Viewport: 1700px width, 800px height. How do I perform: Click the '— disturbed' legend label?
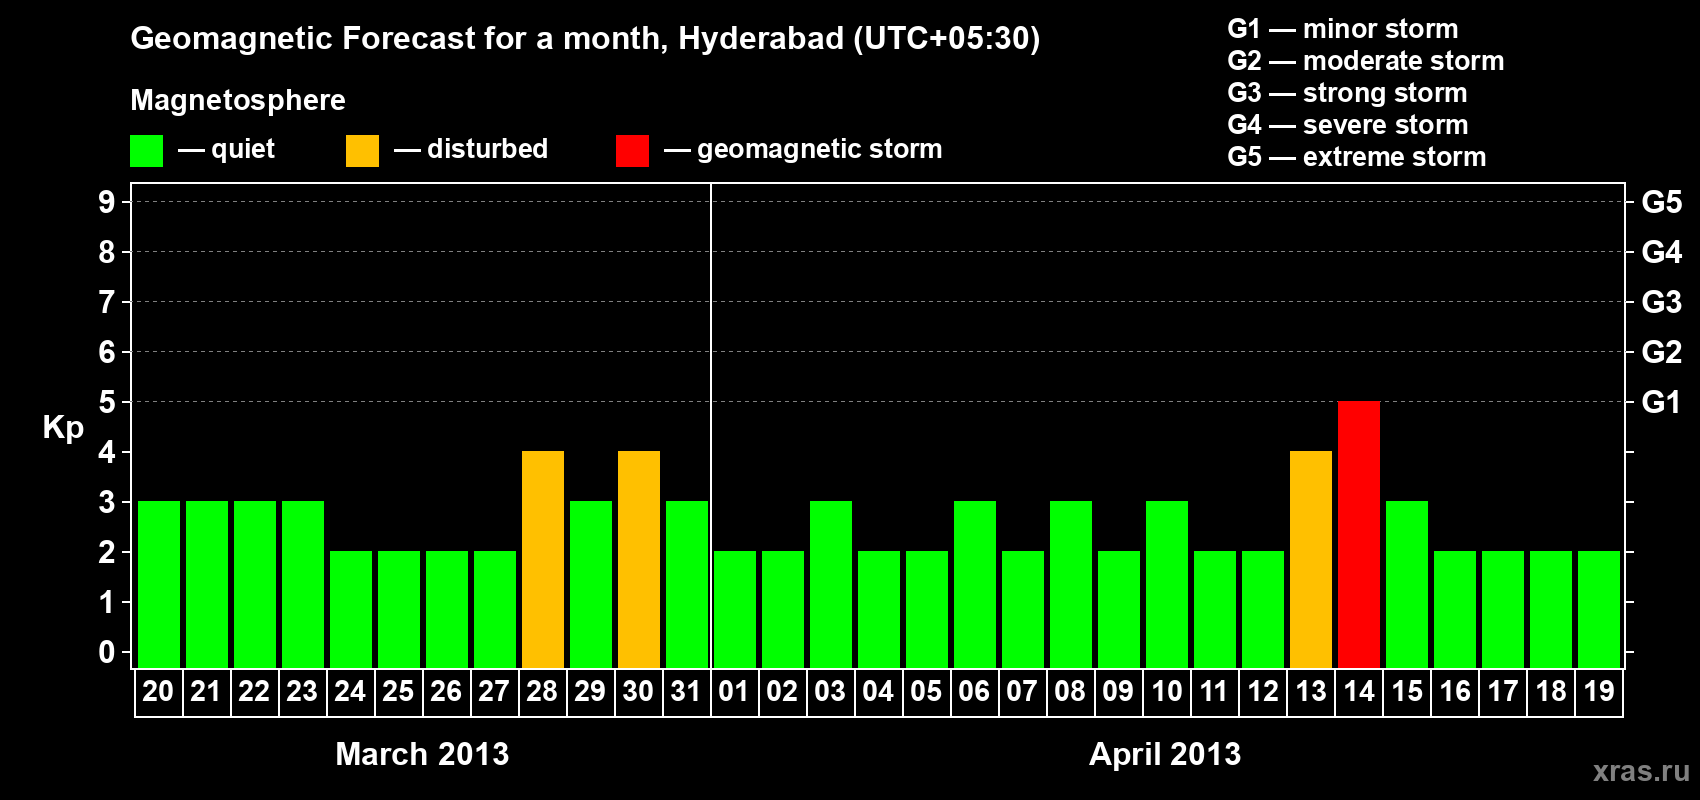pyautogui.click(x=471, y=150)
